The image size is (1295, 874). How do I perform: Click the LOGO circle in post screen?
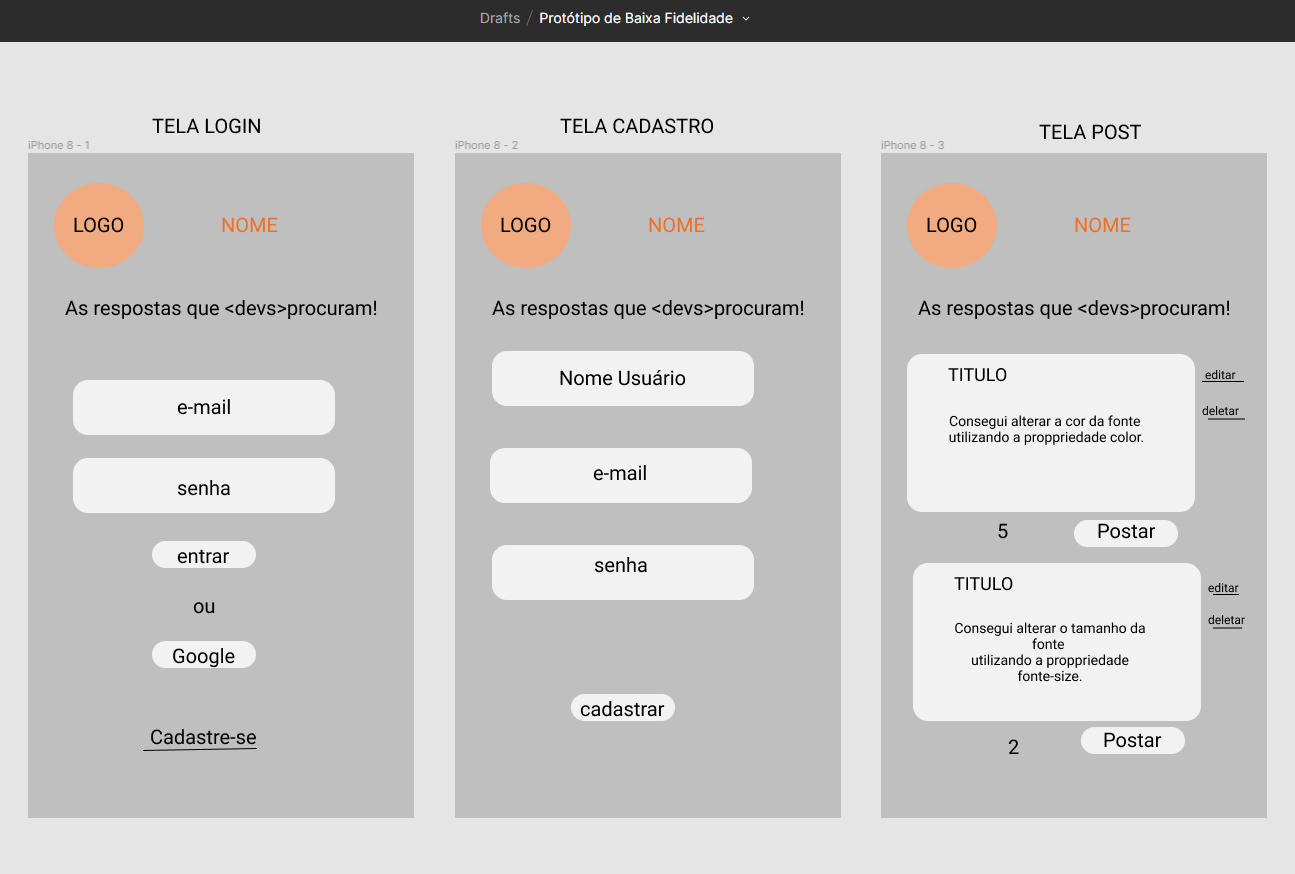(952, 226)
